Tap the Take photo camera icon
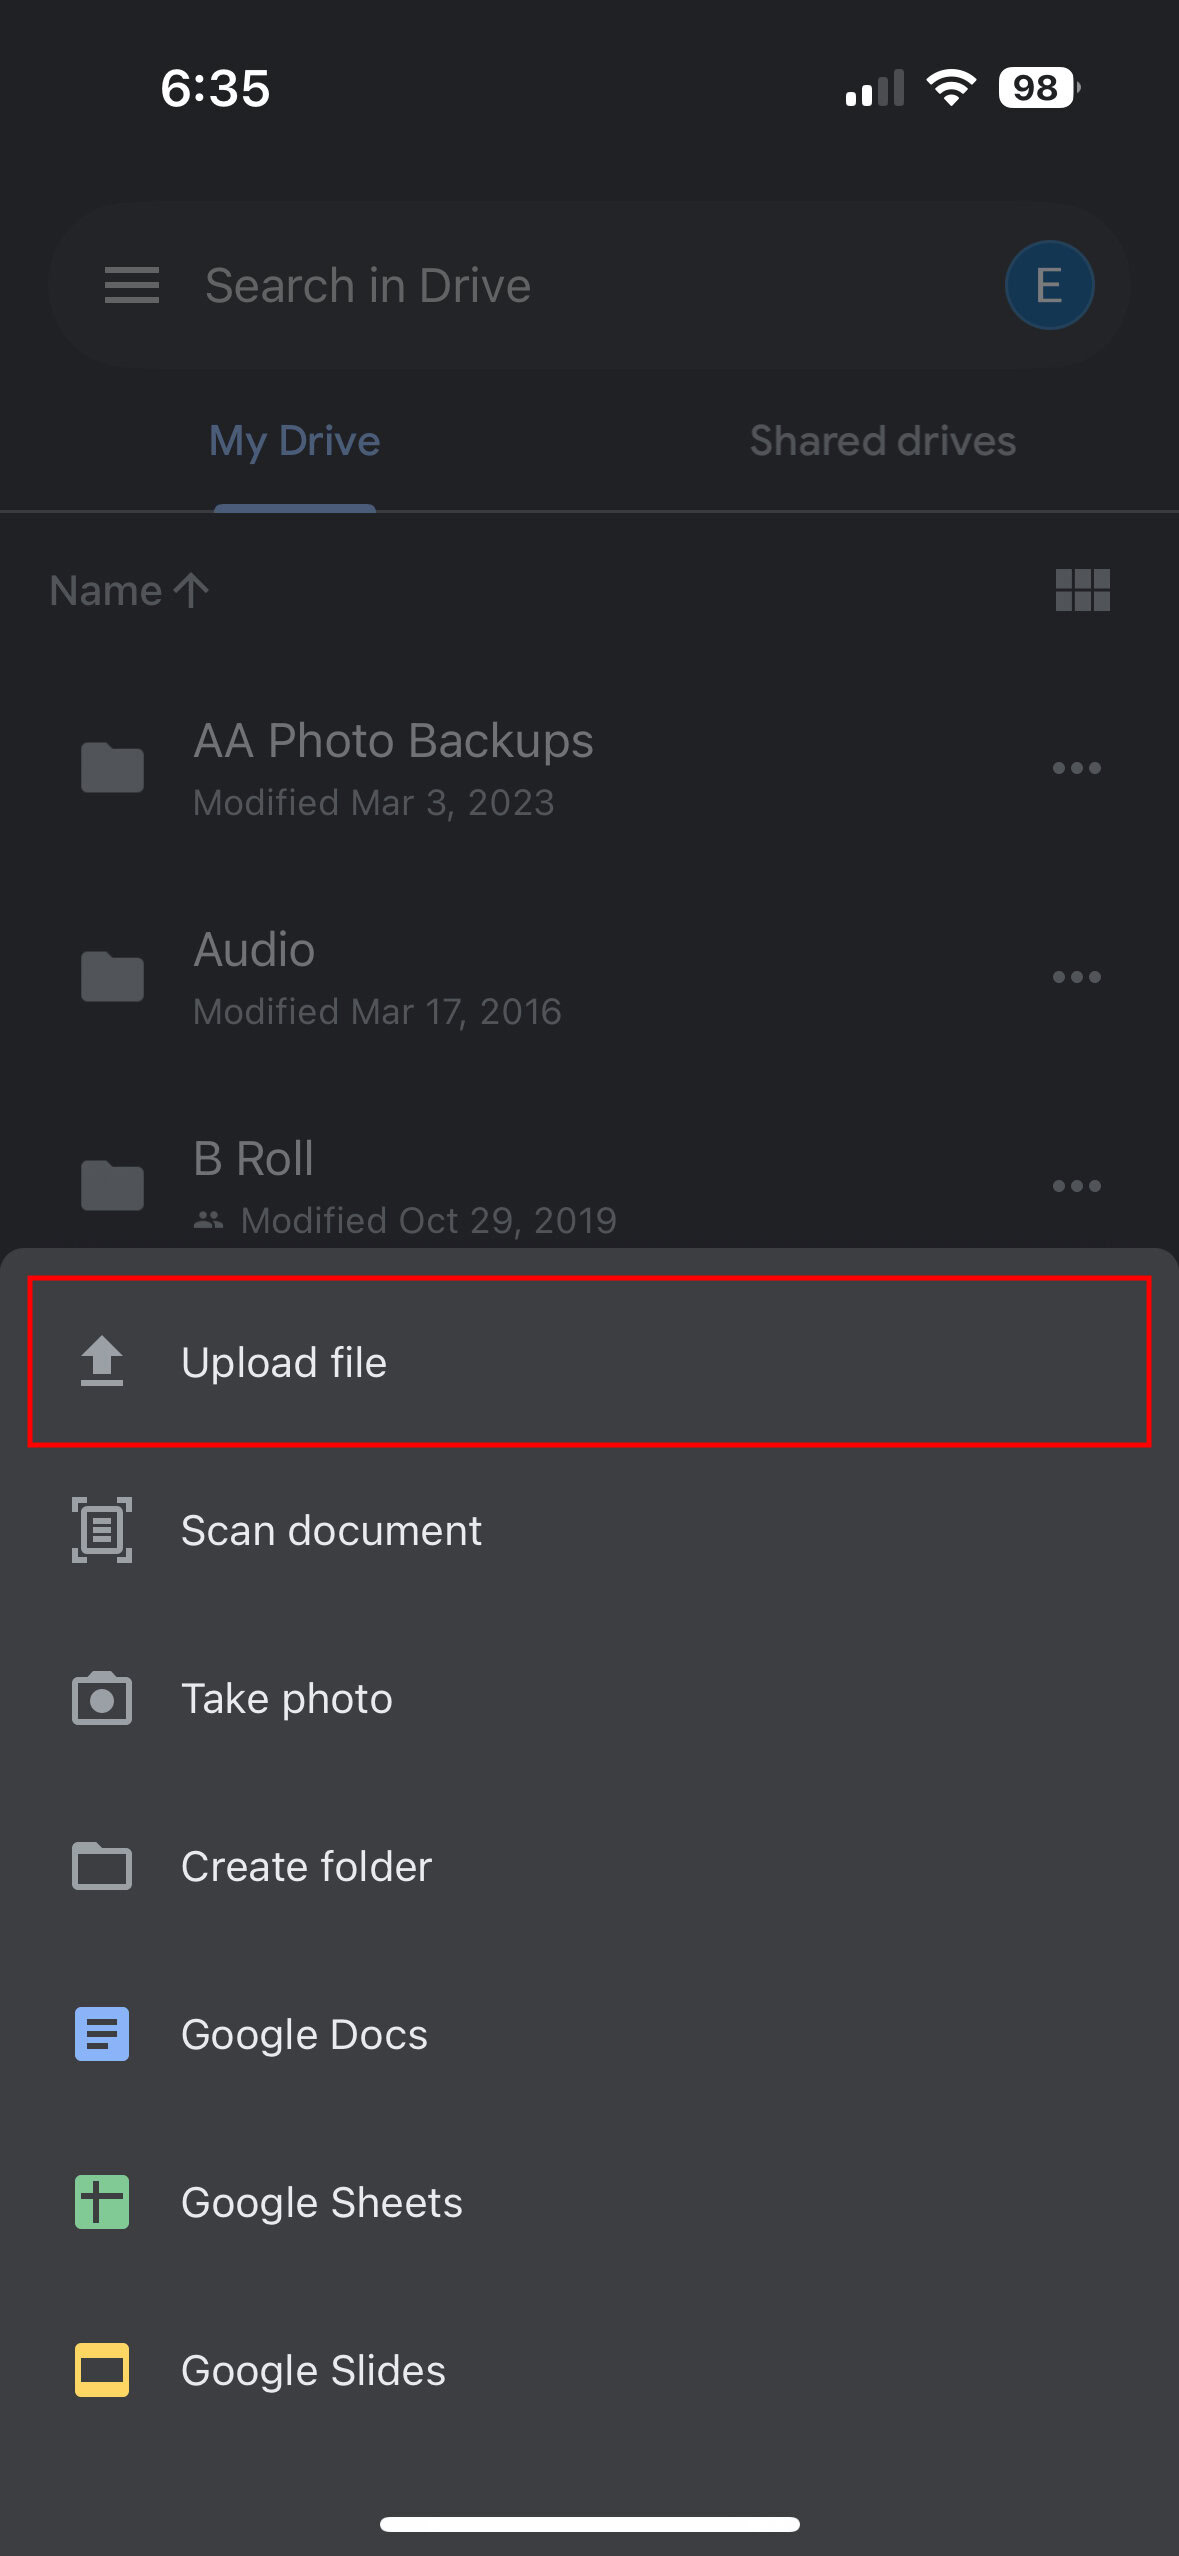The width and height of the screenshot is (1179, 2556). (x=102, y=1698)
